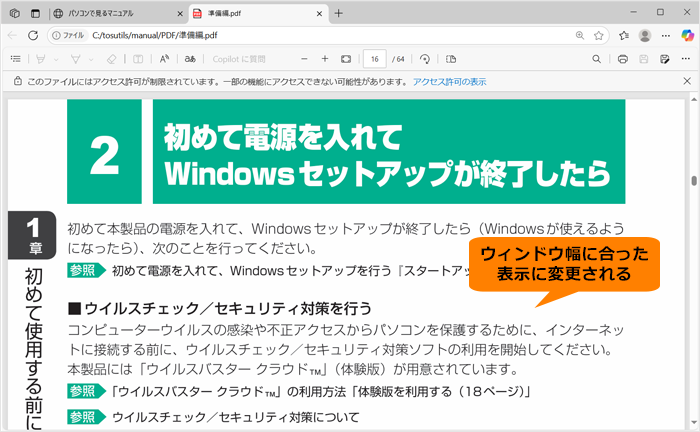Click the Save icon in PDF toolbar

(x=643, y=59)
